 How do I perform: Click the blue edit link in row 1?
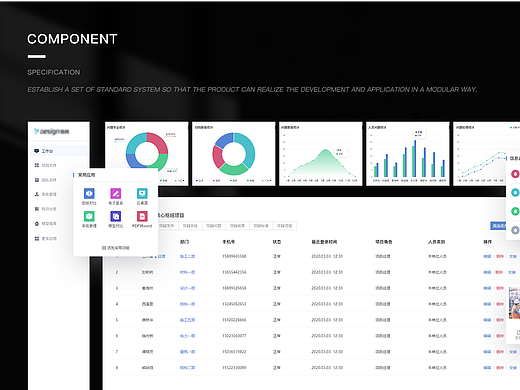pyautogui.click(x=487, y=256)
